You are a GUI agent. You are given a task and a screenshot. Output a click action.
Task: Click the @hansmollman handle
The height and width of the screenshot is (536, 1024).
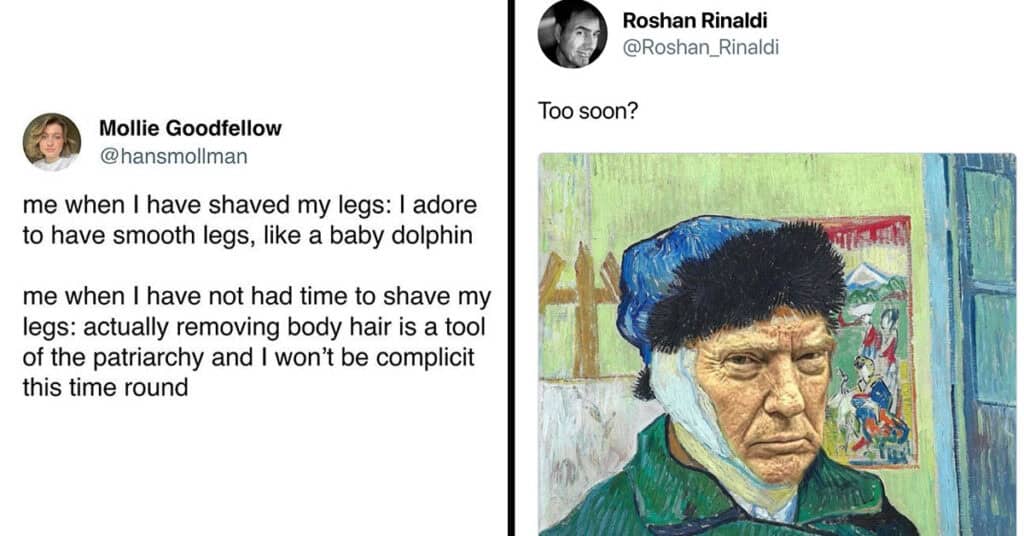click(173, 157)
